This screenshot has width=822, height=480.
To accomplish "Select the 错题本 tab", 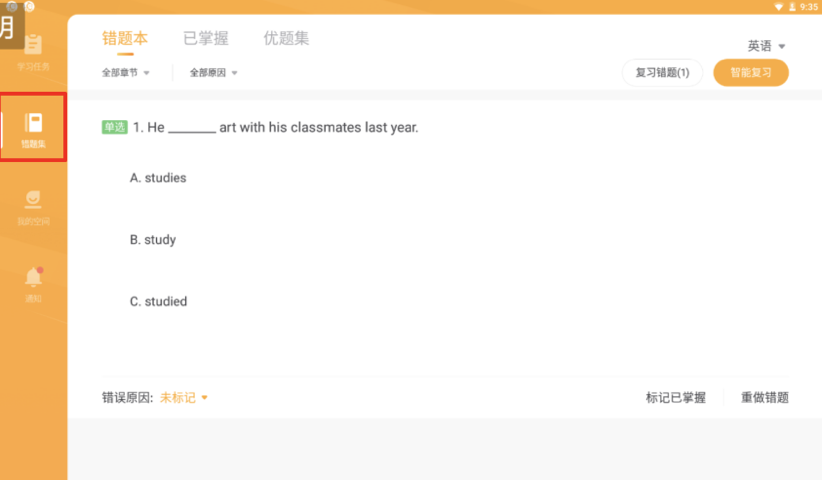I will (x=125, y=39).
